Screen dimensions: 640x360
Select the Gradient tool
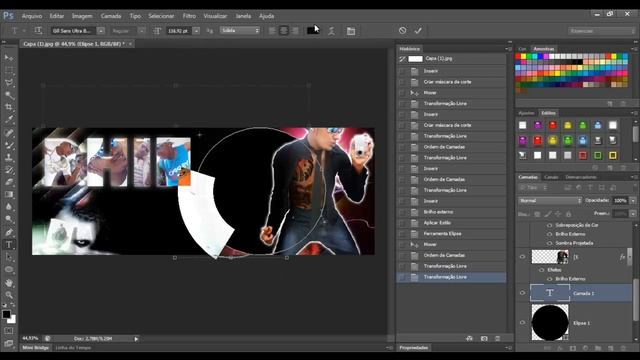click(x=9, y=195)
